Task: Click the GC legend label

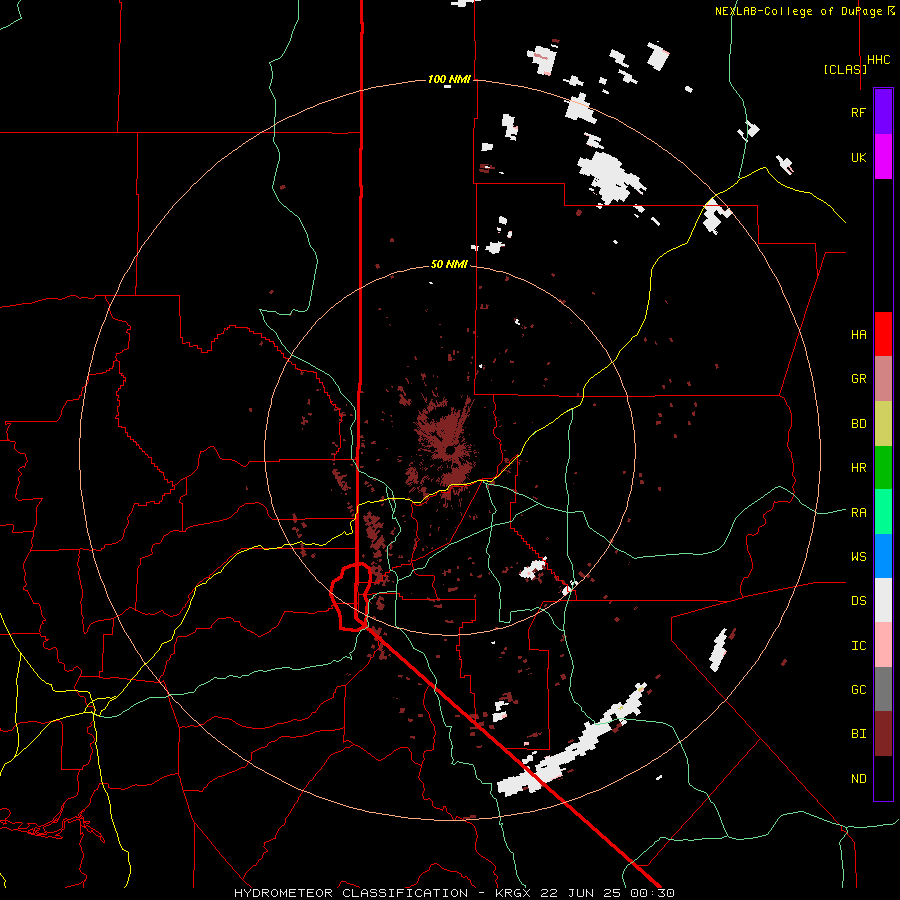Action: coord(858,689)
